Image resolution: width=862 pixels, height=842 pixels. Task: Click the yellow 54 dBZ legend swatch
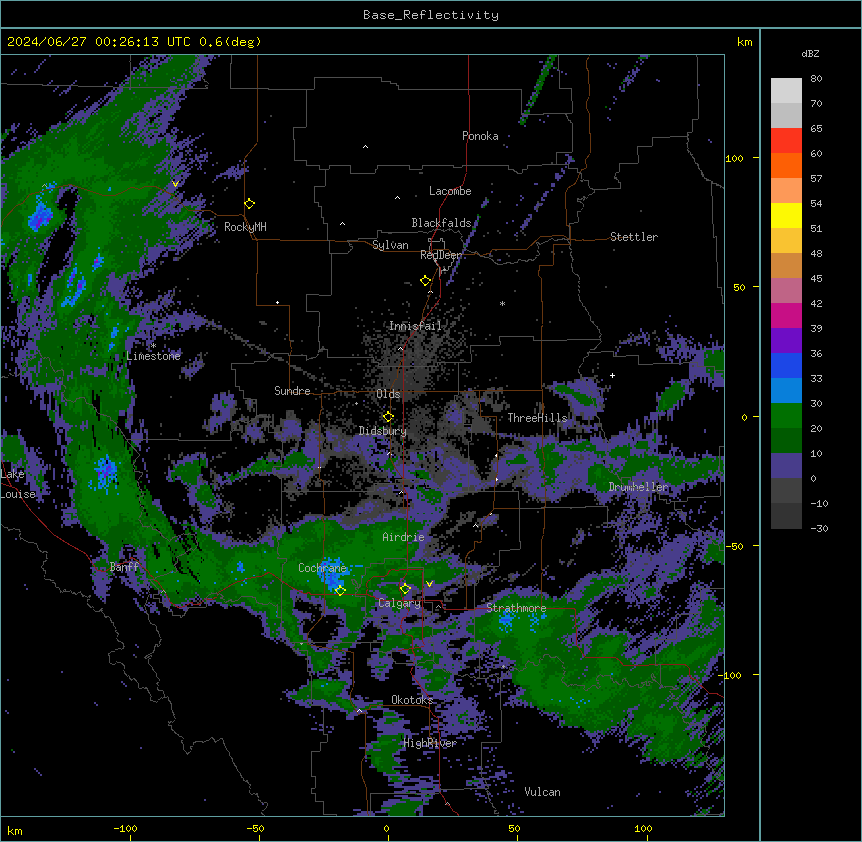coord(786,215)
